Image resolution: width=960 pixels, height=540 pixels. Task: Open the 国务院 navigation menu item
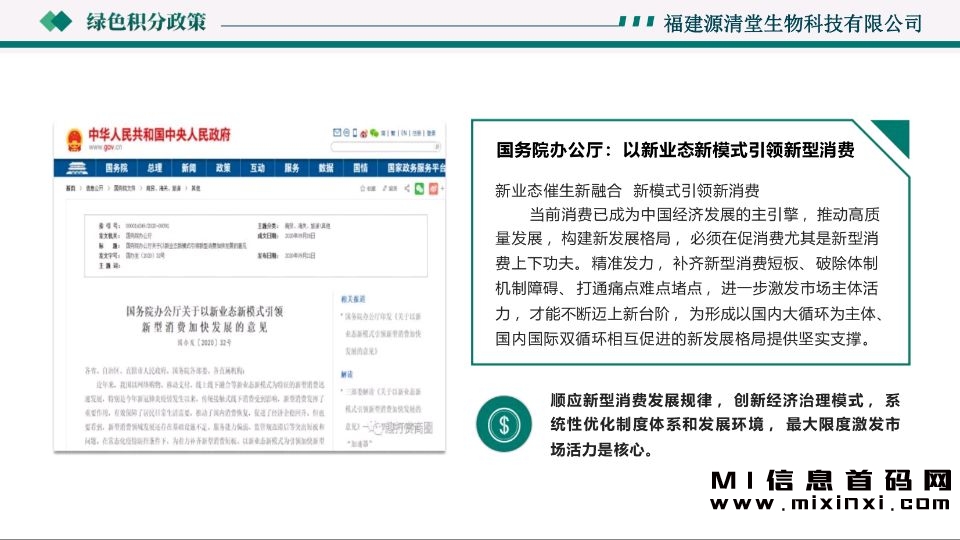(116, 168)
